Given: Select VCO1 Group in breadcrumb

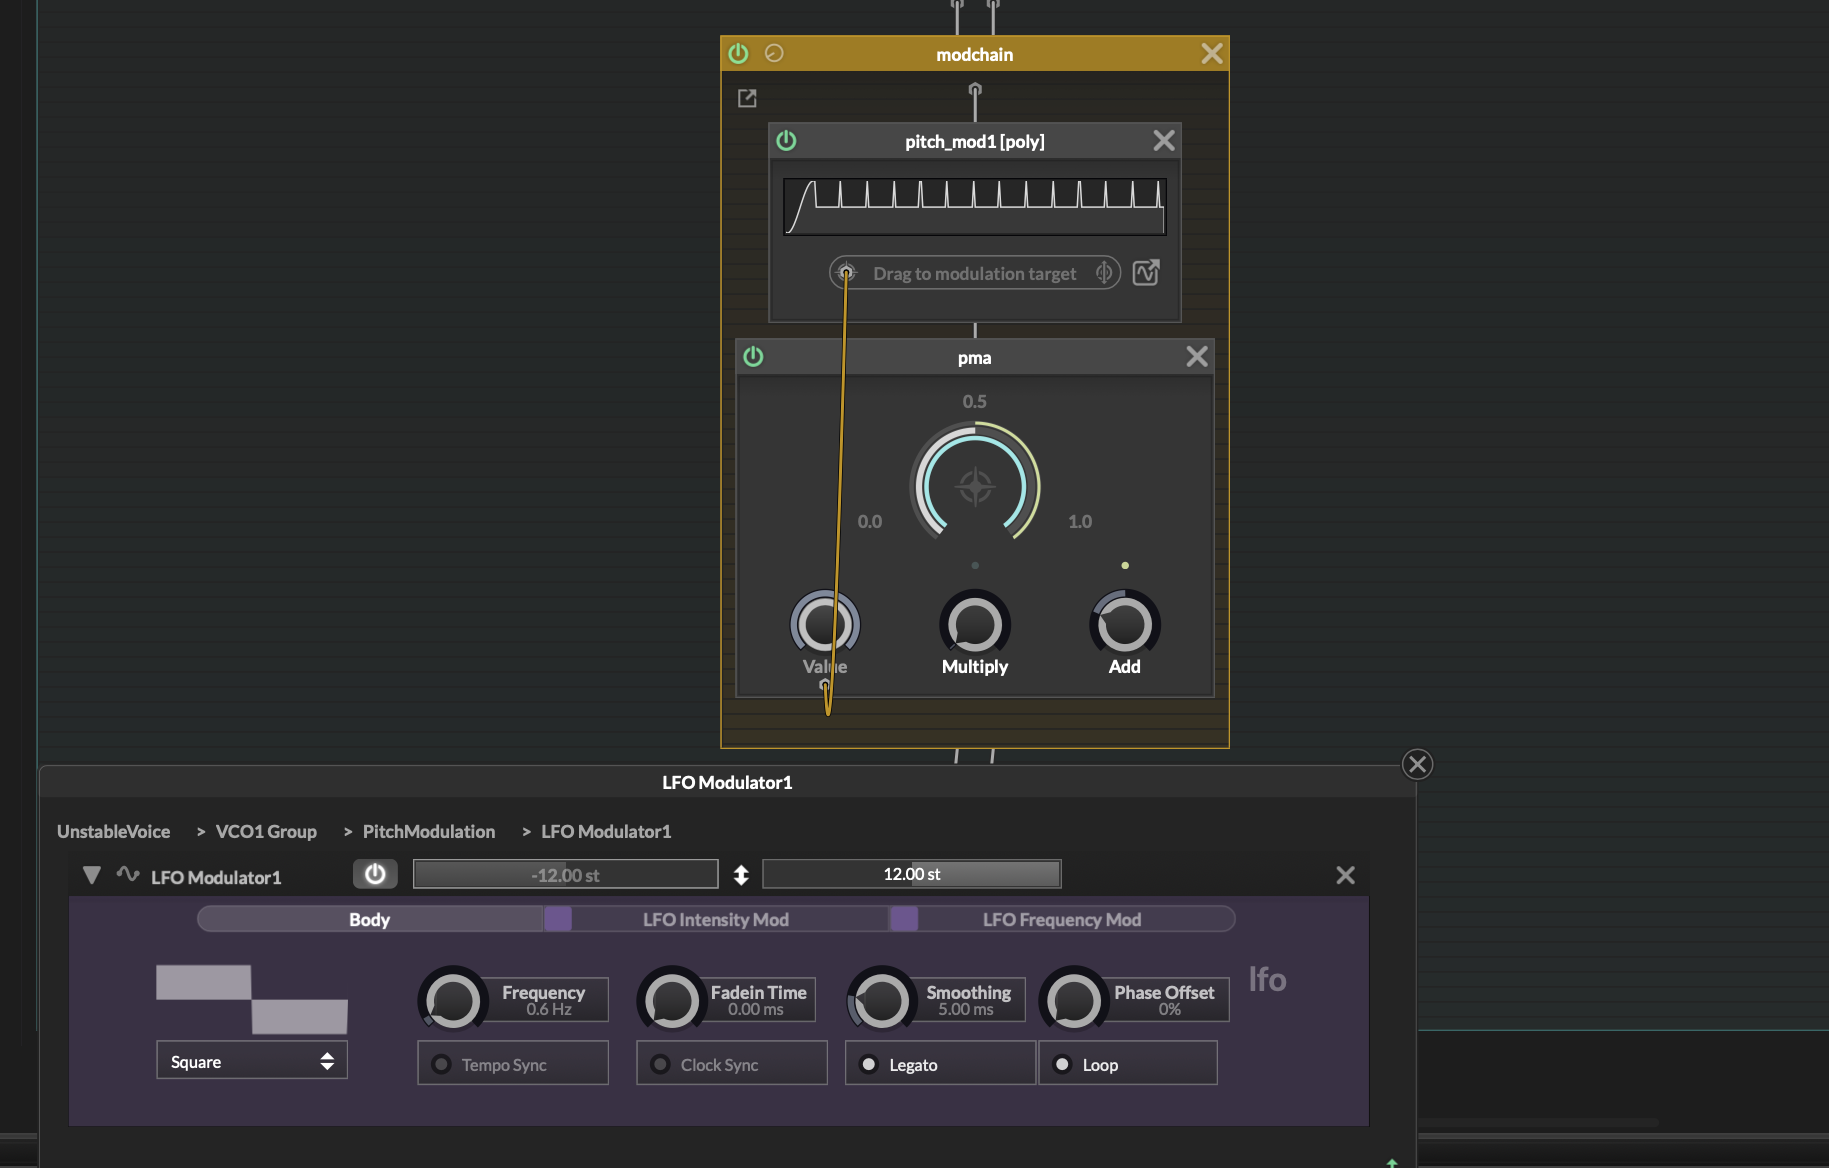Looking at the screenshot, I should (266, 832).
